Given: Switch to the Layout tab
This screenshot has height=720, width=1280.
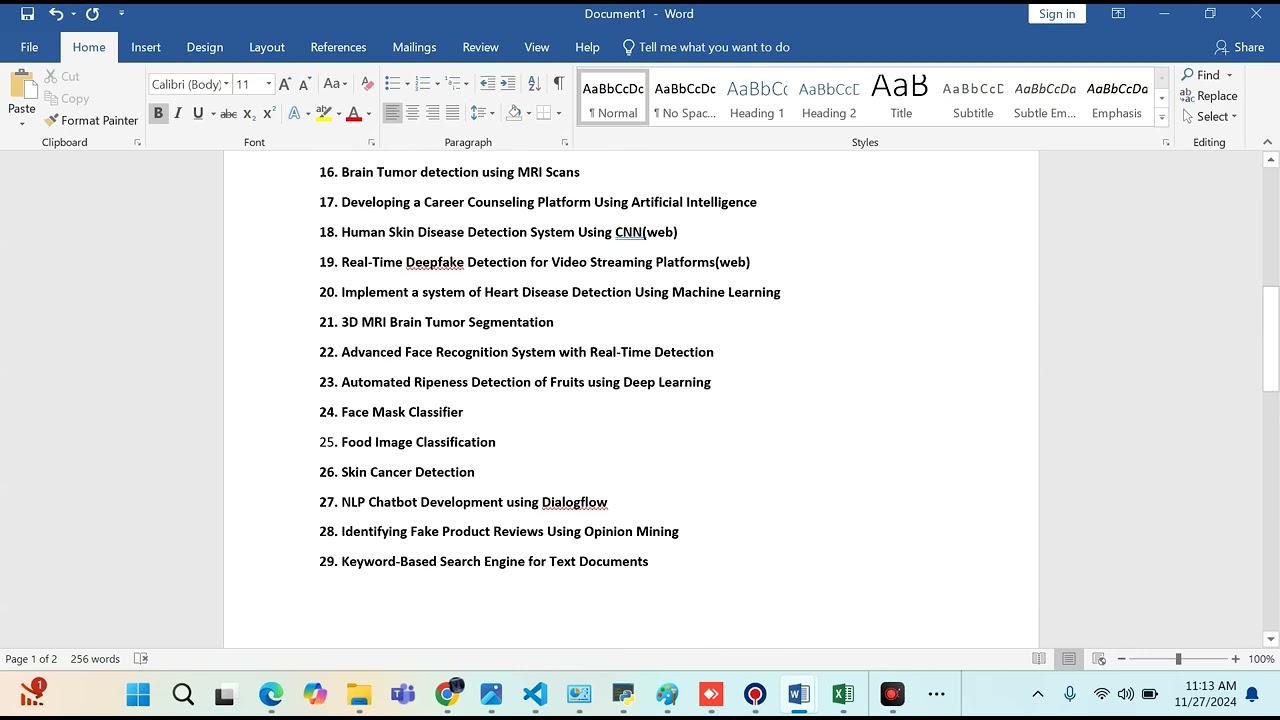Looking at the screenshot, I should 267,47.
